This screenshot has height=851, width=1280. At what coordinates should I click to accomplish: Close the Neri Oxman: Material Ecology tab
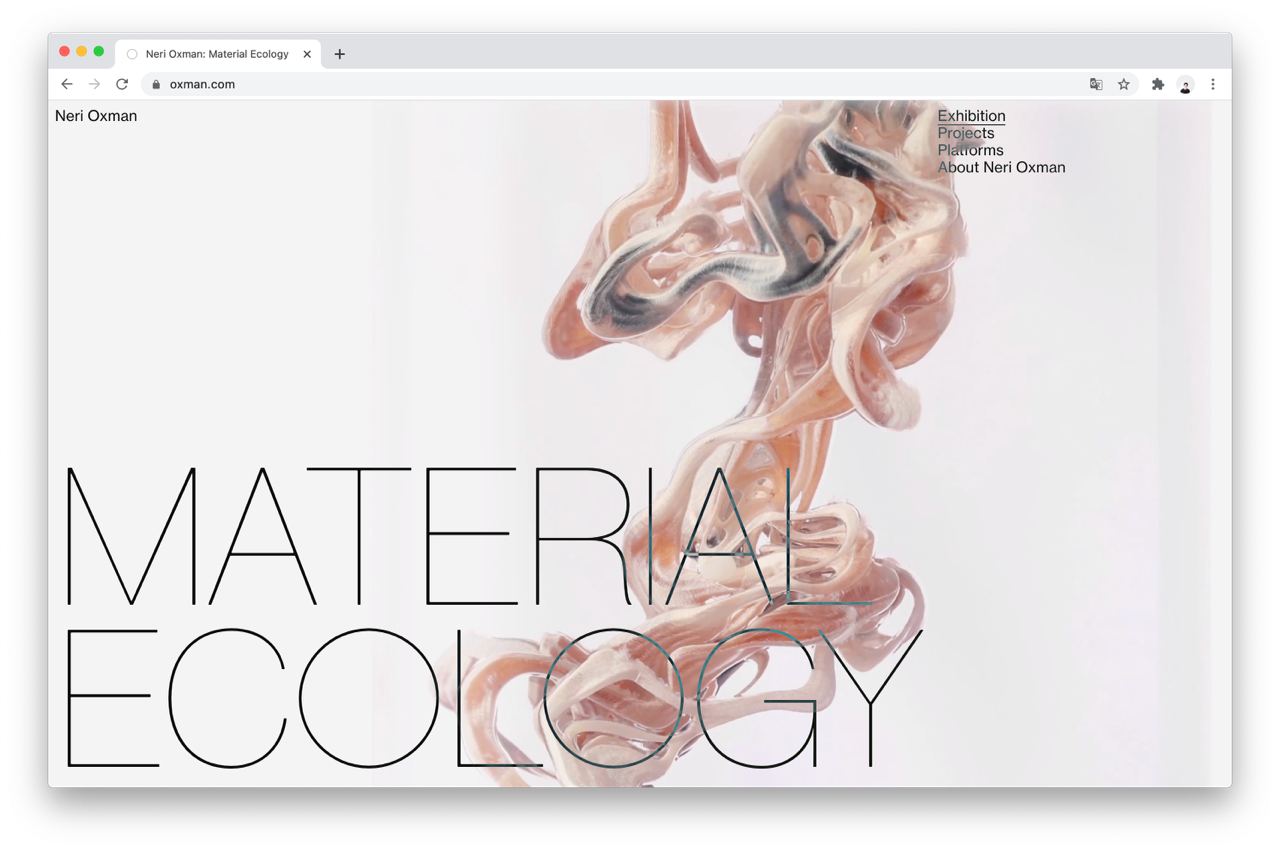tap(307, 54)
